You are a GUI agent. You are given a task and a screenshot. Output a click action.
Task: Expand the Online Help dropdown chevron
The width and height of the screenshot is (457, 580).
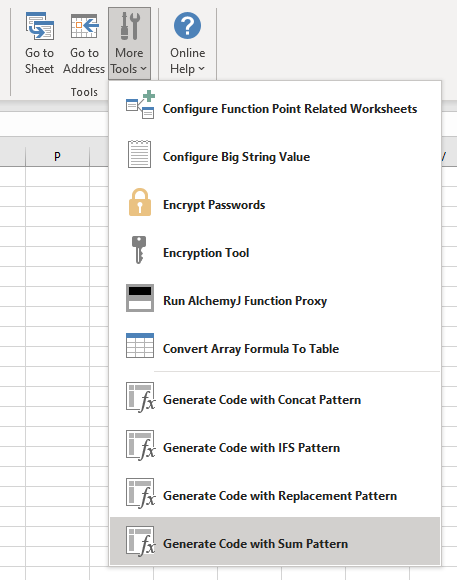click(201, 69)
